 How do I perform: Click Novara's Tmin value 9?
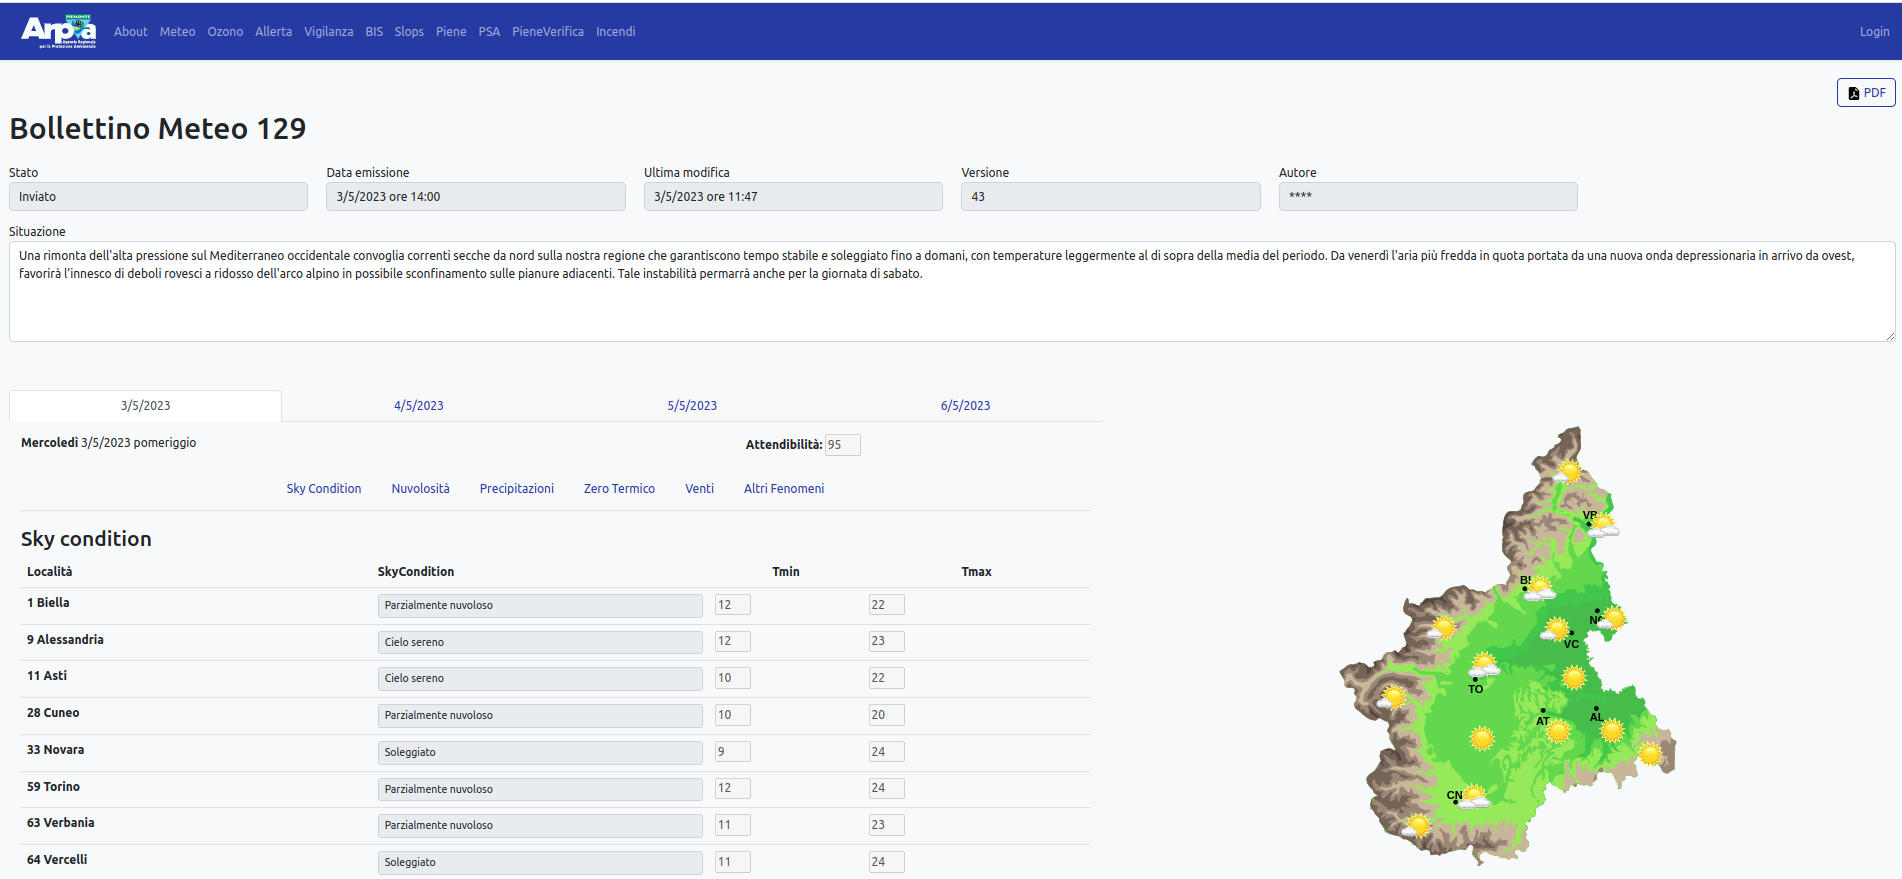click(x=733, y=752)
